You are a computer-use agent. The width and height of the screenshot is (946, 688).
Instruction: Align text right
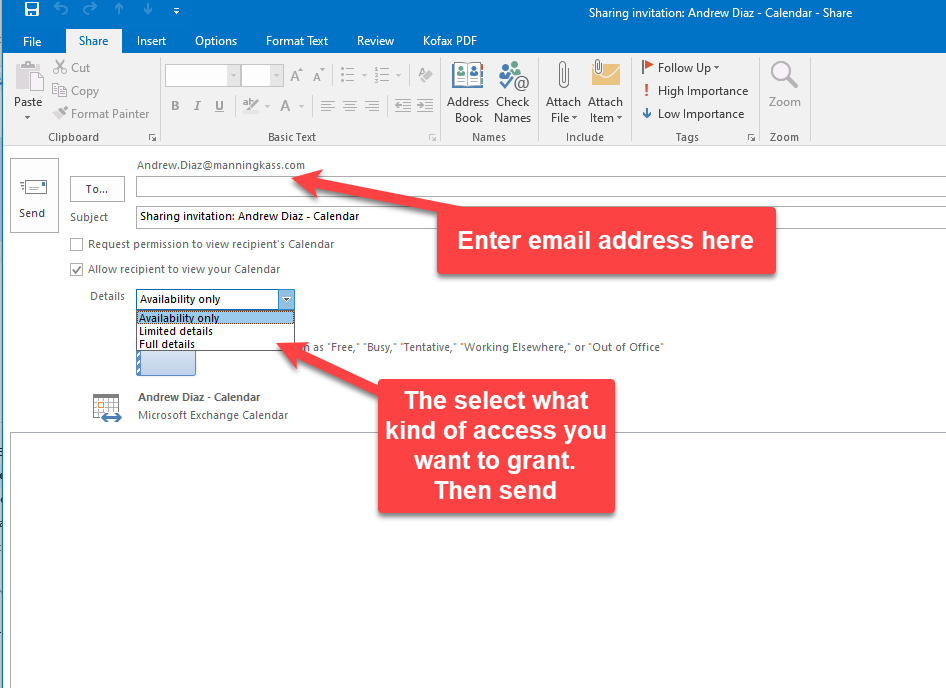click(372, 106)
